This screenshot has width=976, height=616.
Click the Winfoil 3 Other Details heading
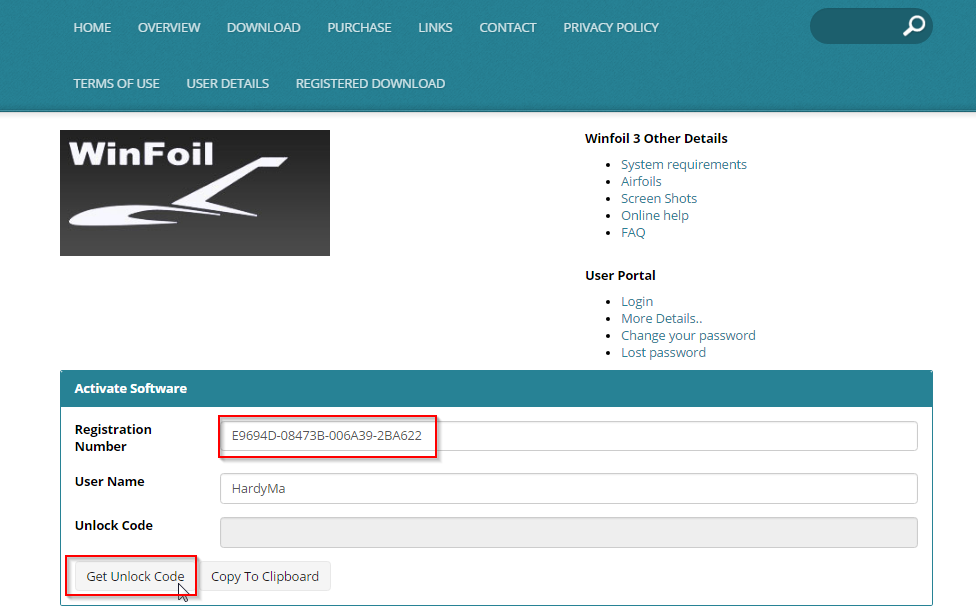[x=656, y=138]
